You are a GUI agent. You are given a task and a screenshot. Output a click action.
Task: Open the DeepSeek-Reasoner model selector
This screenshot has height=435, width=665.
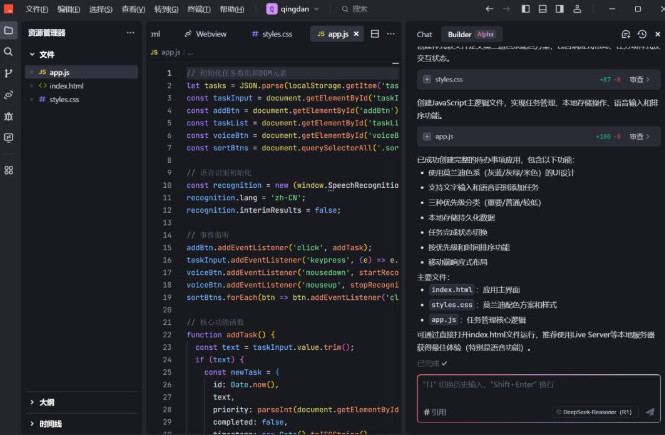[x=594, y=412]
